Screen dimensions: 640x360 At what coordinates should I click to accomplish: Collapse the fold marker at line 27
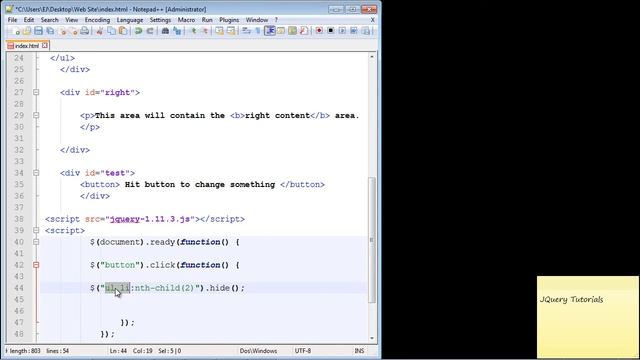(x=36, y=92)
